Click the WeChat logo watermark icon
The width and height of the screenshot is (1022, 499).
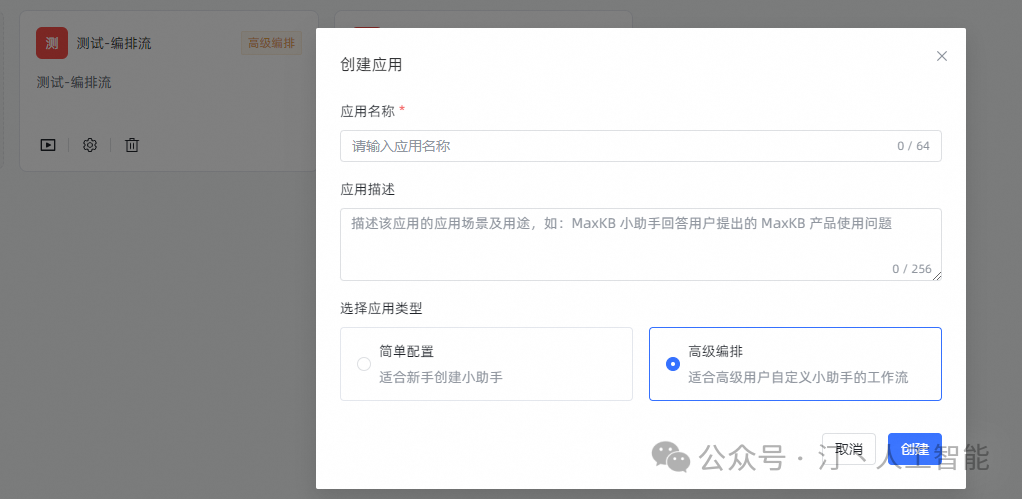(x=671, y=456)
